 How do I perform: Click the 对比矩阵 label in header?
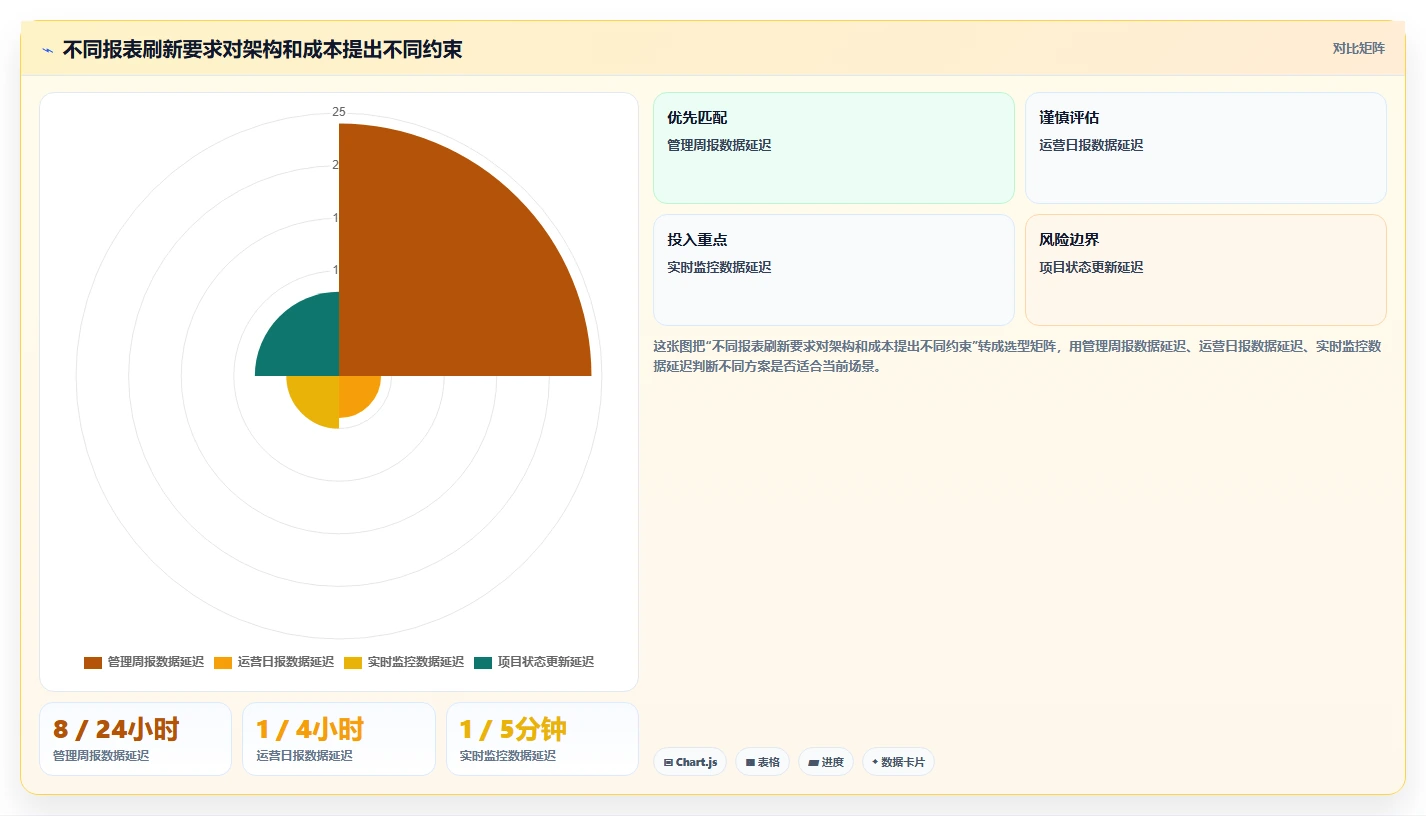[x=1359, y=48]
